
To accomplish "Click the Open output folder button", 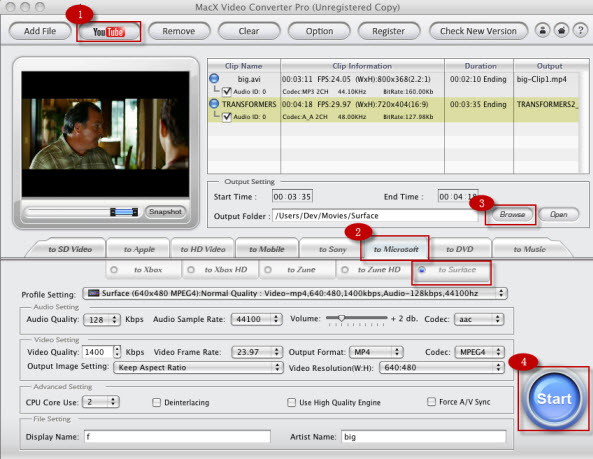I will tap(559, 214).
